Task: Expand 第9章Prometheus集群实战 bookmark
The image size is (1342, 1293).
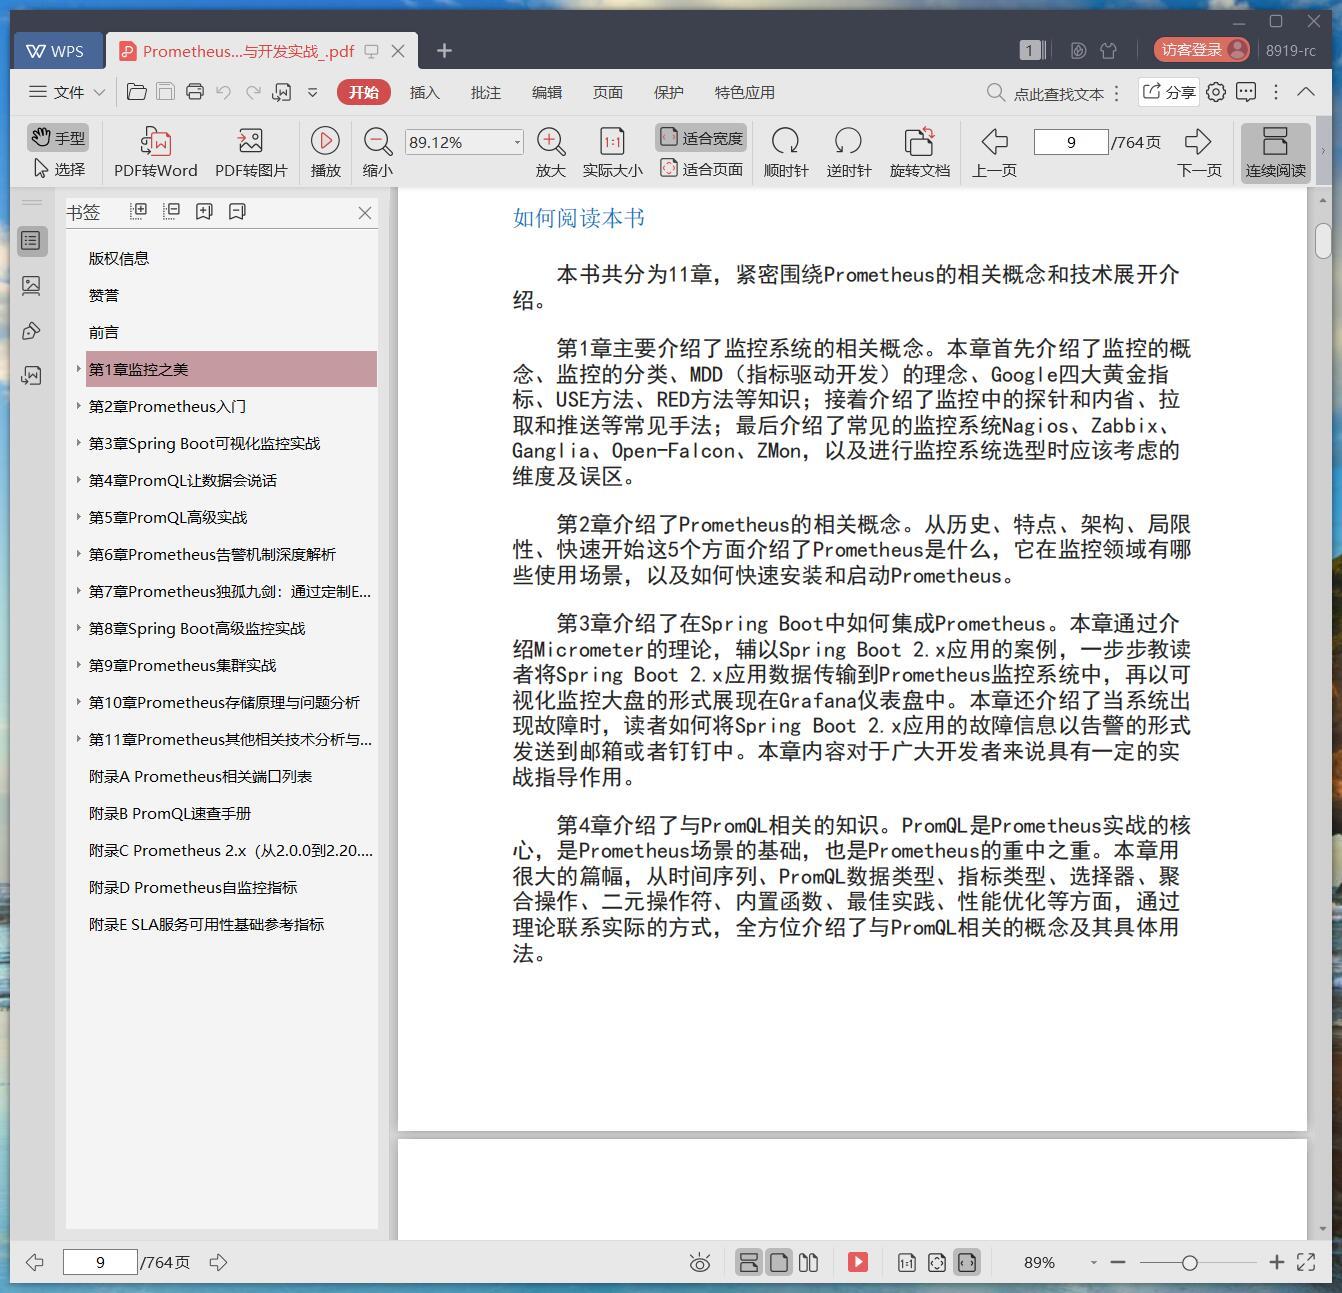Action: 78,665
